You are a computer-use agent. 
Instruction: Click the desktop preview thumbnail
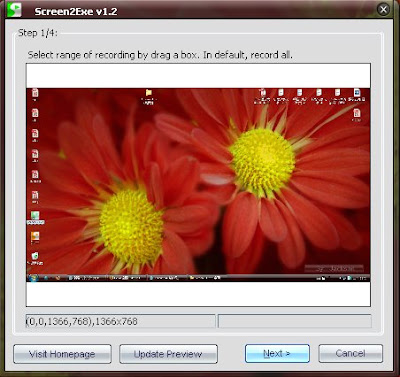tap(198, 185)
